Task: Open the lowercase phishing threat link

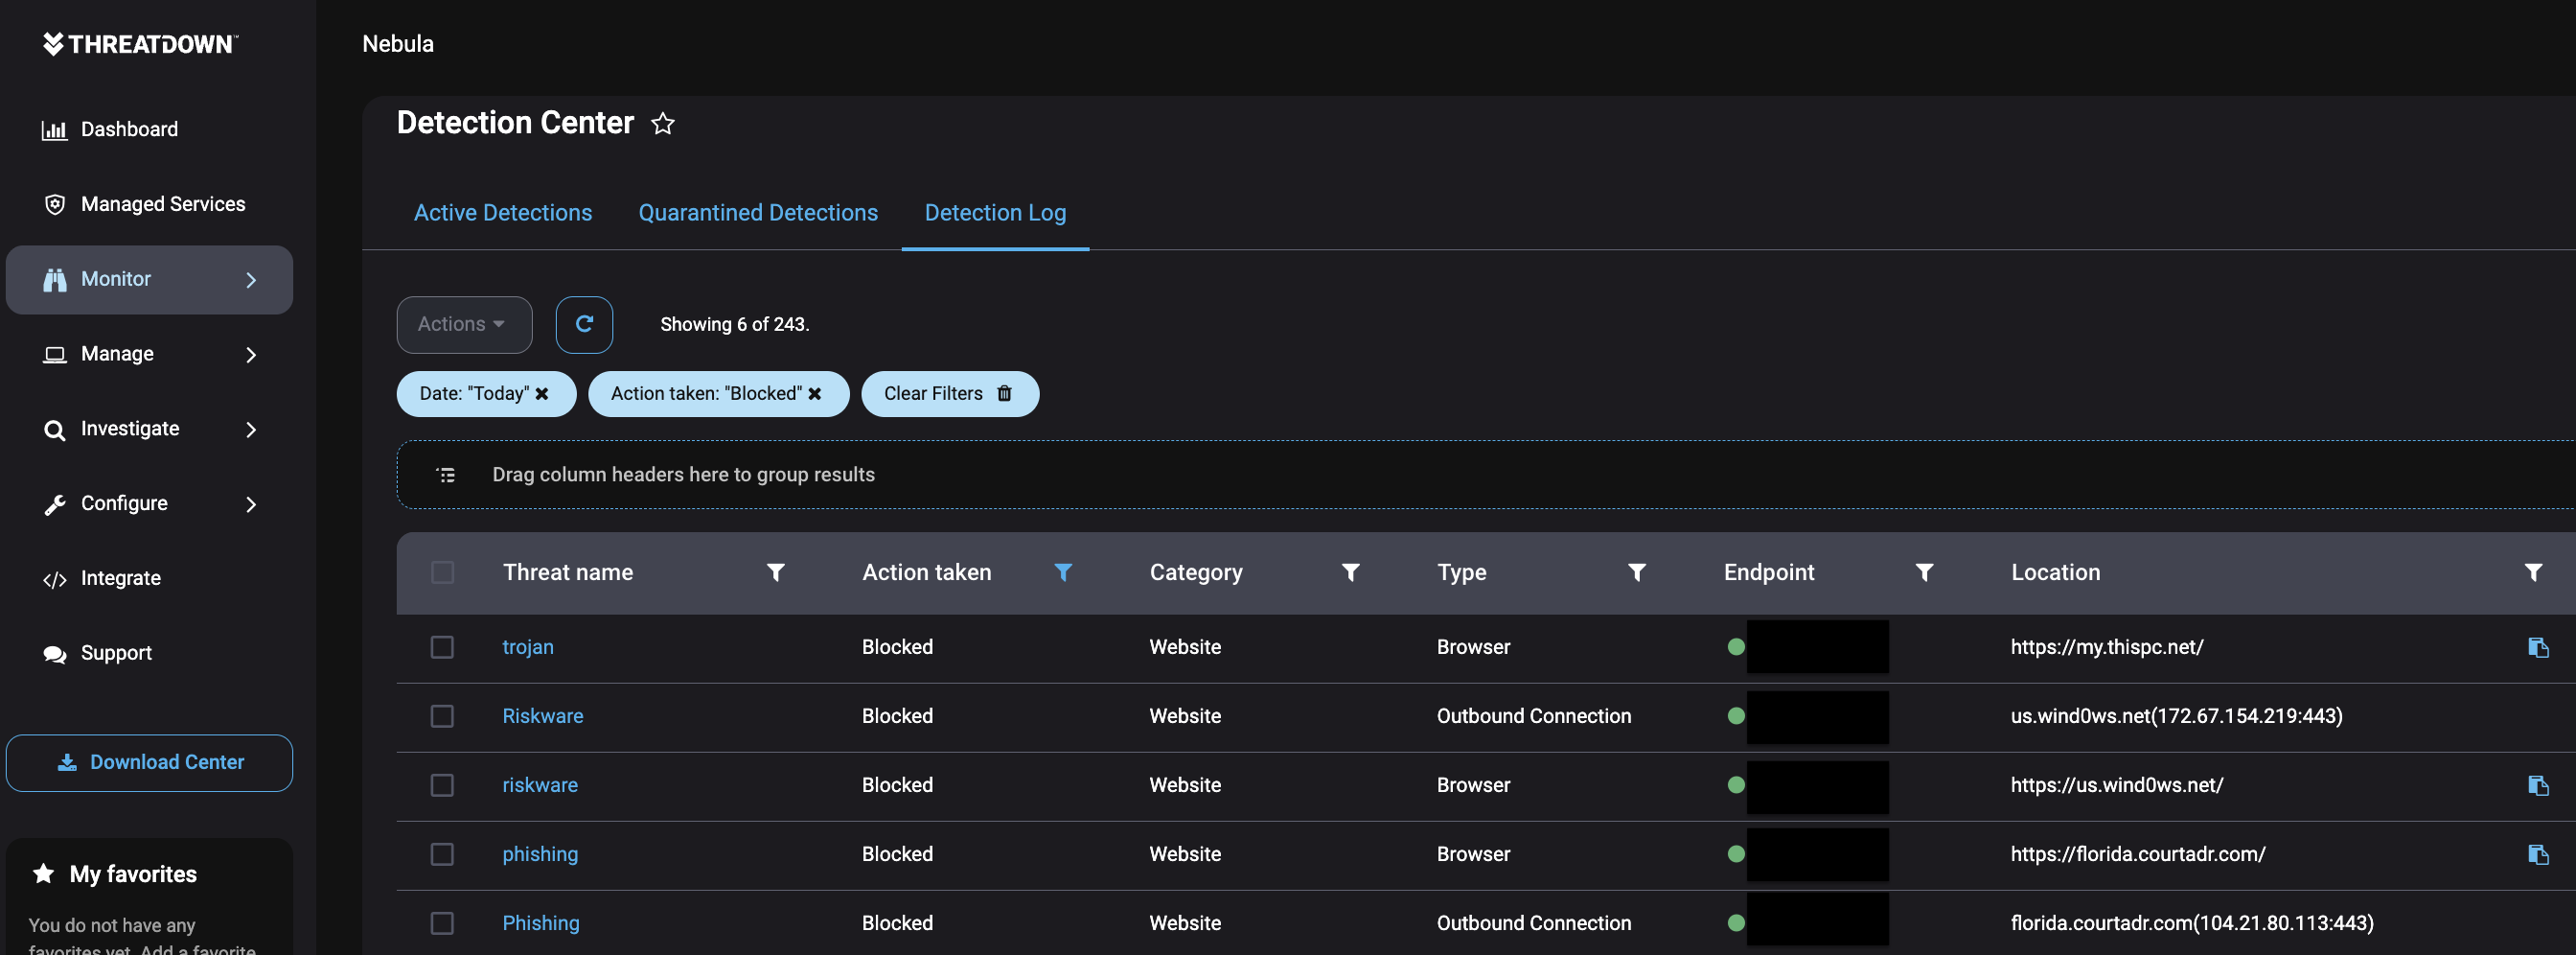Action: [540, 854]
